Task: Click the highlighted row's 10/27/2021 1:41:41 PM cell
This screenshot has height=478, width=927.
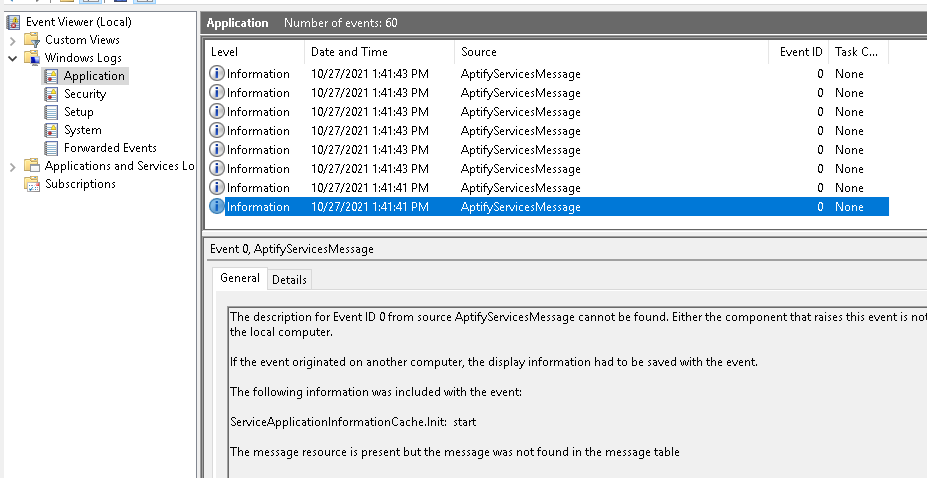Action: 369,207
